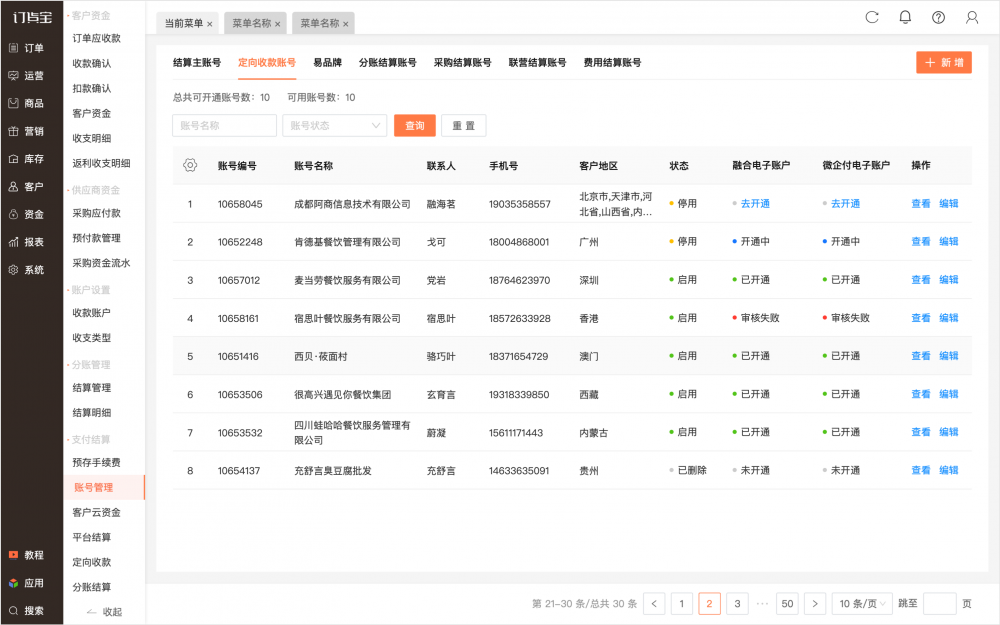The width and height of the screenshot is (1000, 625).
Task: Open 预存手续费 in the submenu
Action: (96, 462)
